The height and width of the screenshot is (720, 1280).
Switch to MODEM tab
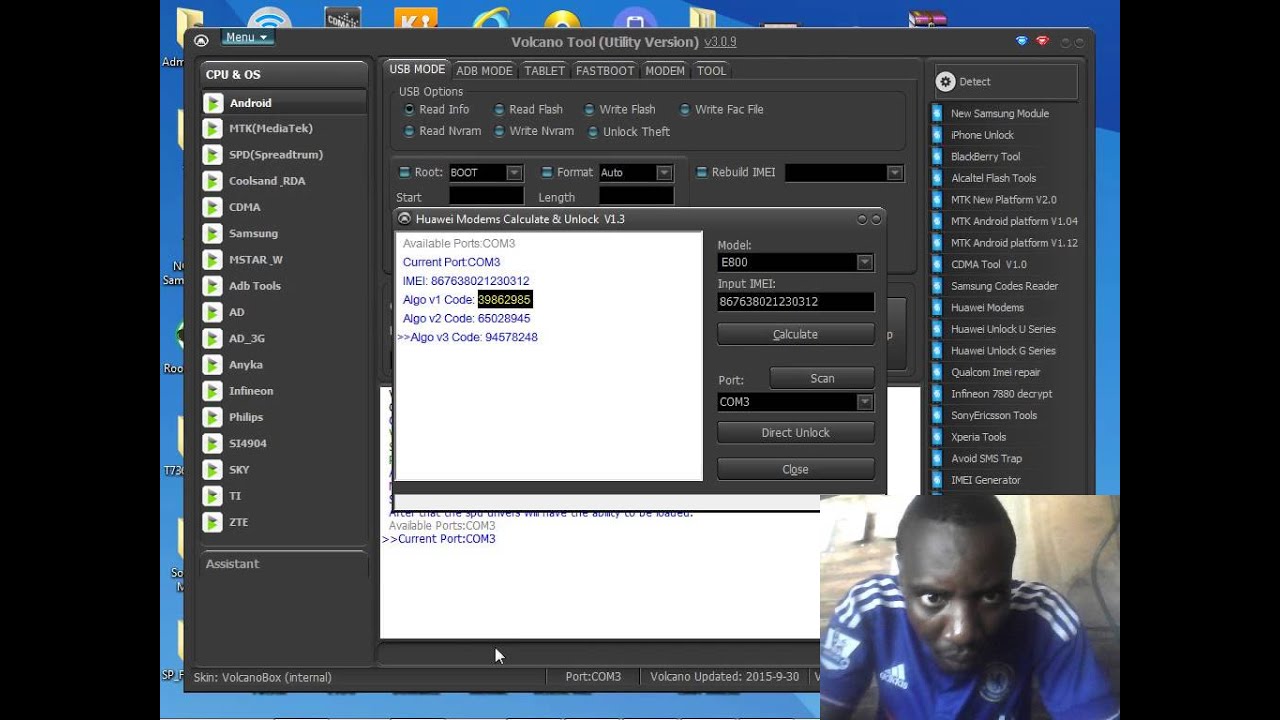(665, 71)
